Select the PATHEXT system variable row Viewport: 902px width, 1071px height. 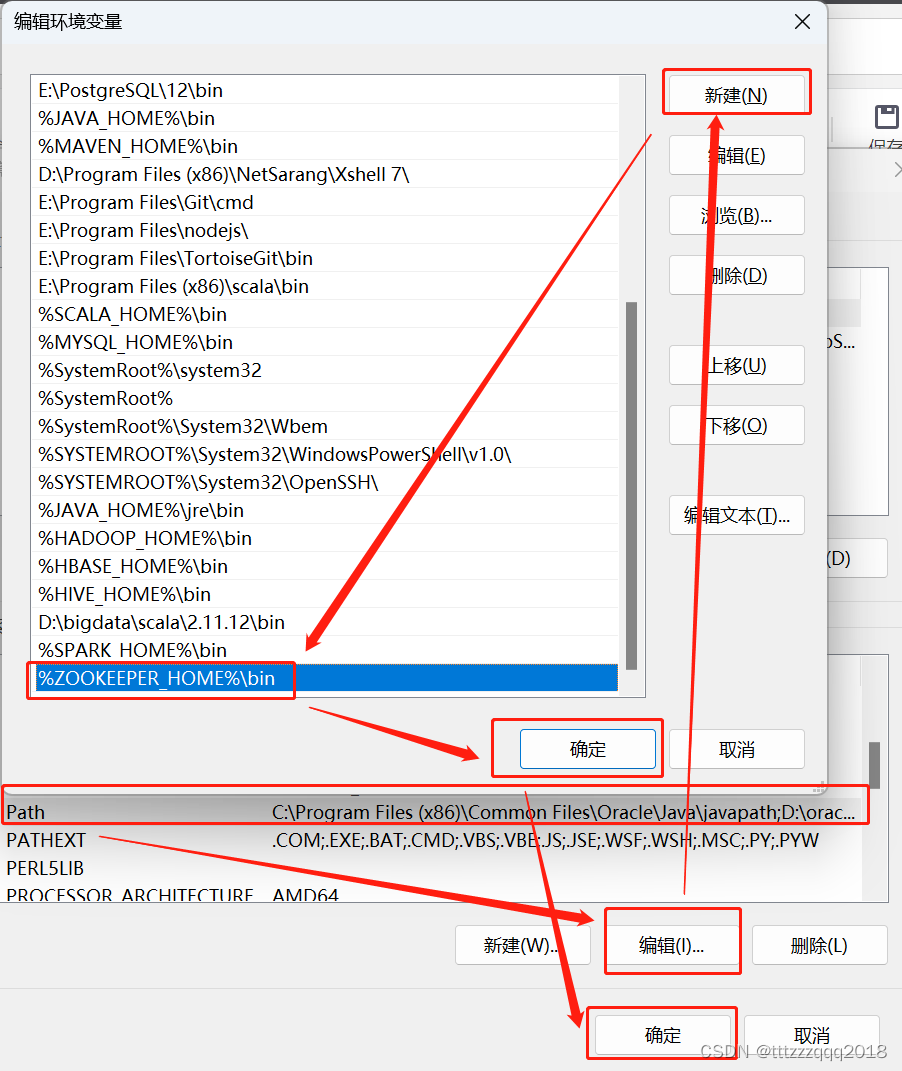[432, 840]
